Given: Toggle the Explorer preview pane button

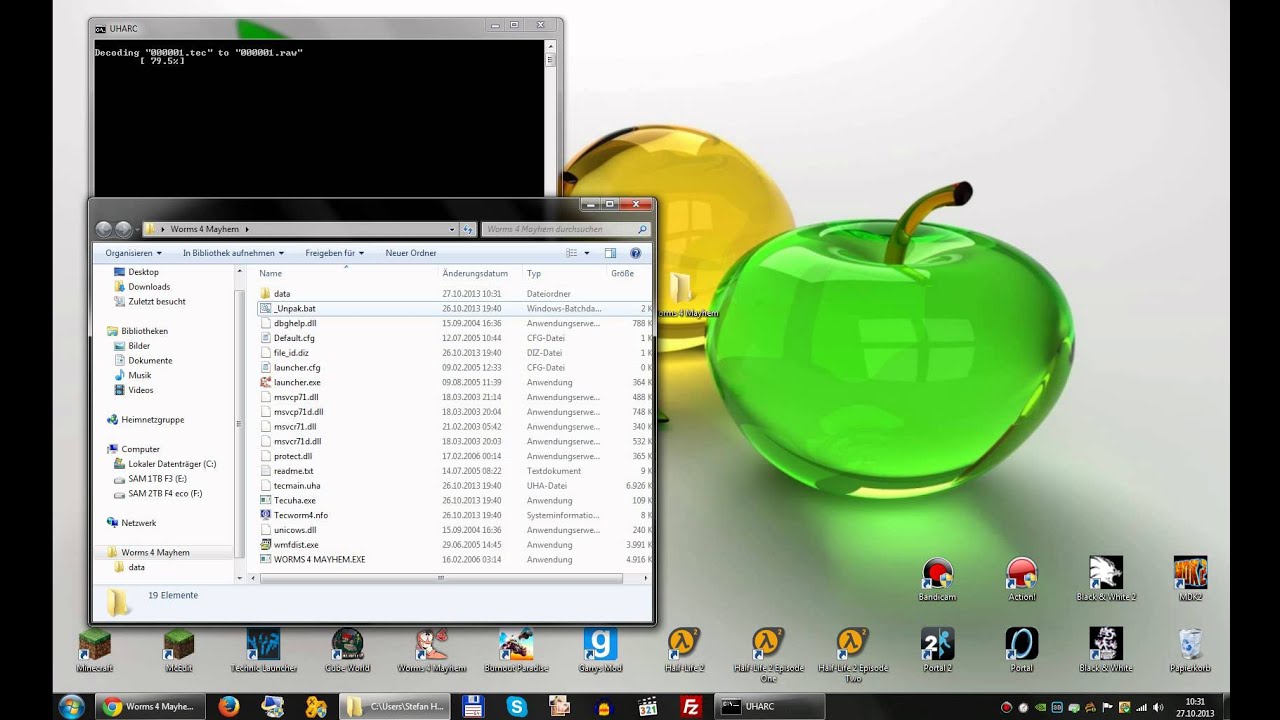Looking at the screenshot, I should click(x=610, y=253).
